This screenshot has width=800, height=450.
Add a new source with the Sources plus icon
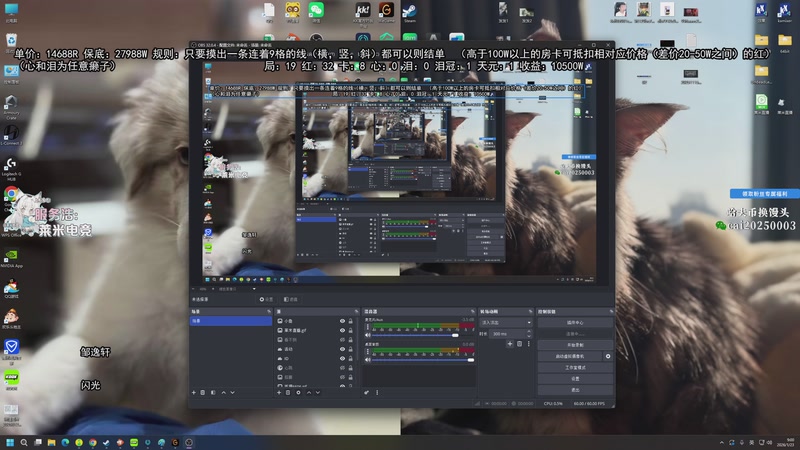click(279, 392)
